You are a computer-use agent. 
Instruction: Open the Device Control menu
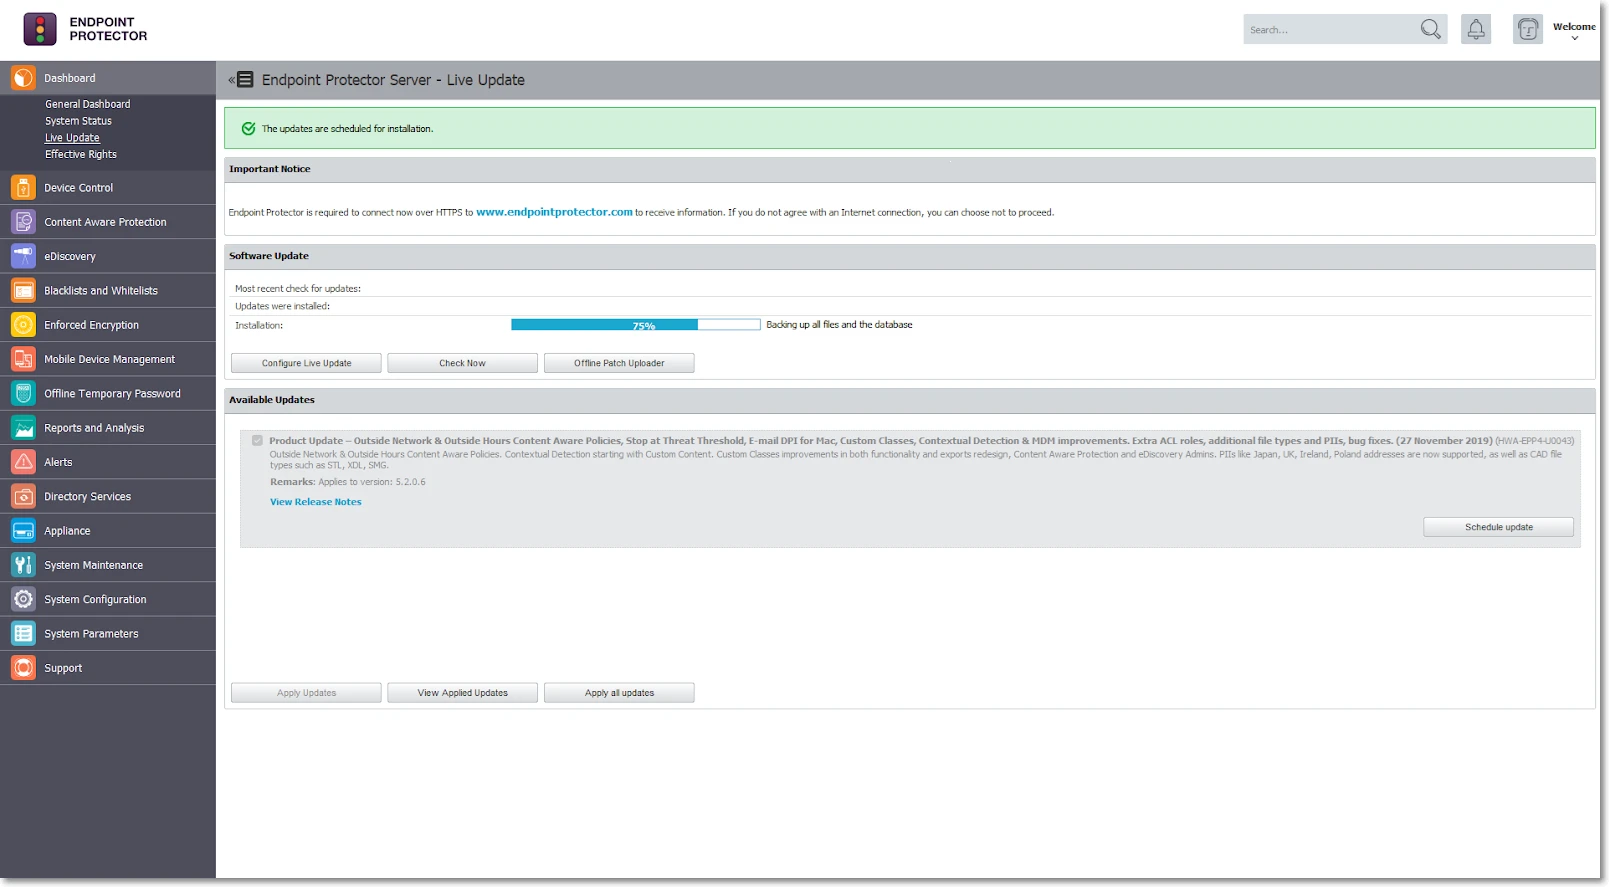[108, 188]
